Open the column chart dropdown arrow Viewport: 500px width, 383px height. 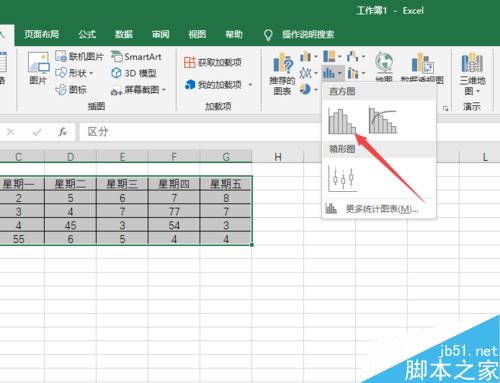(316, 57)
